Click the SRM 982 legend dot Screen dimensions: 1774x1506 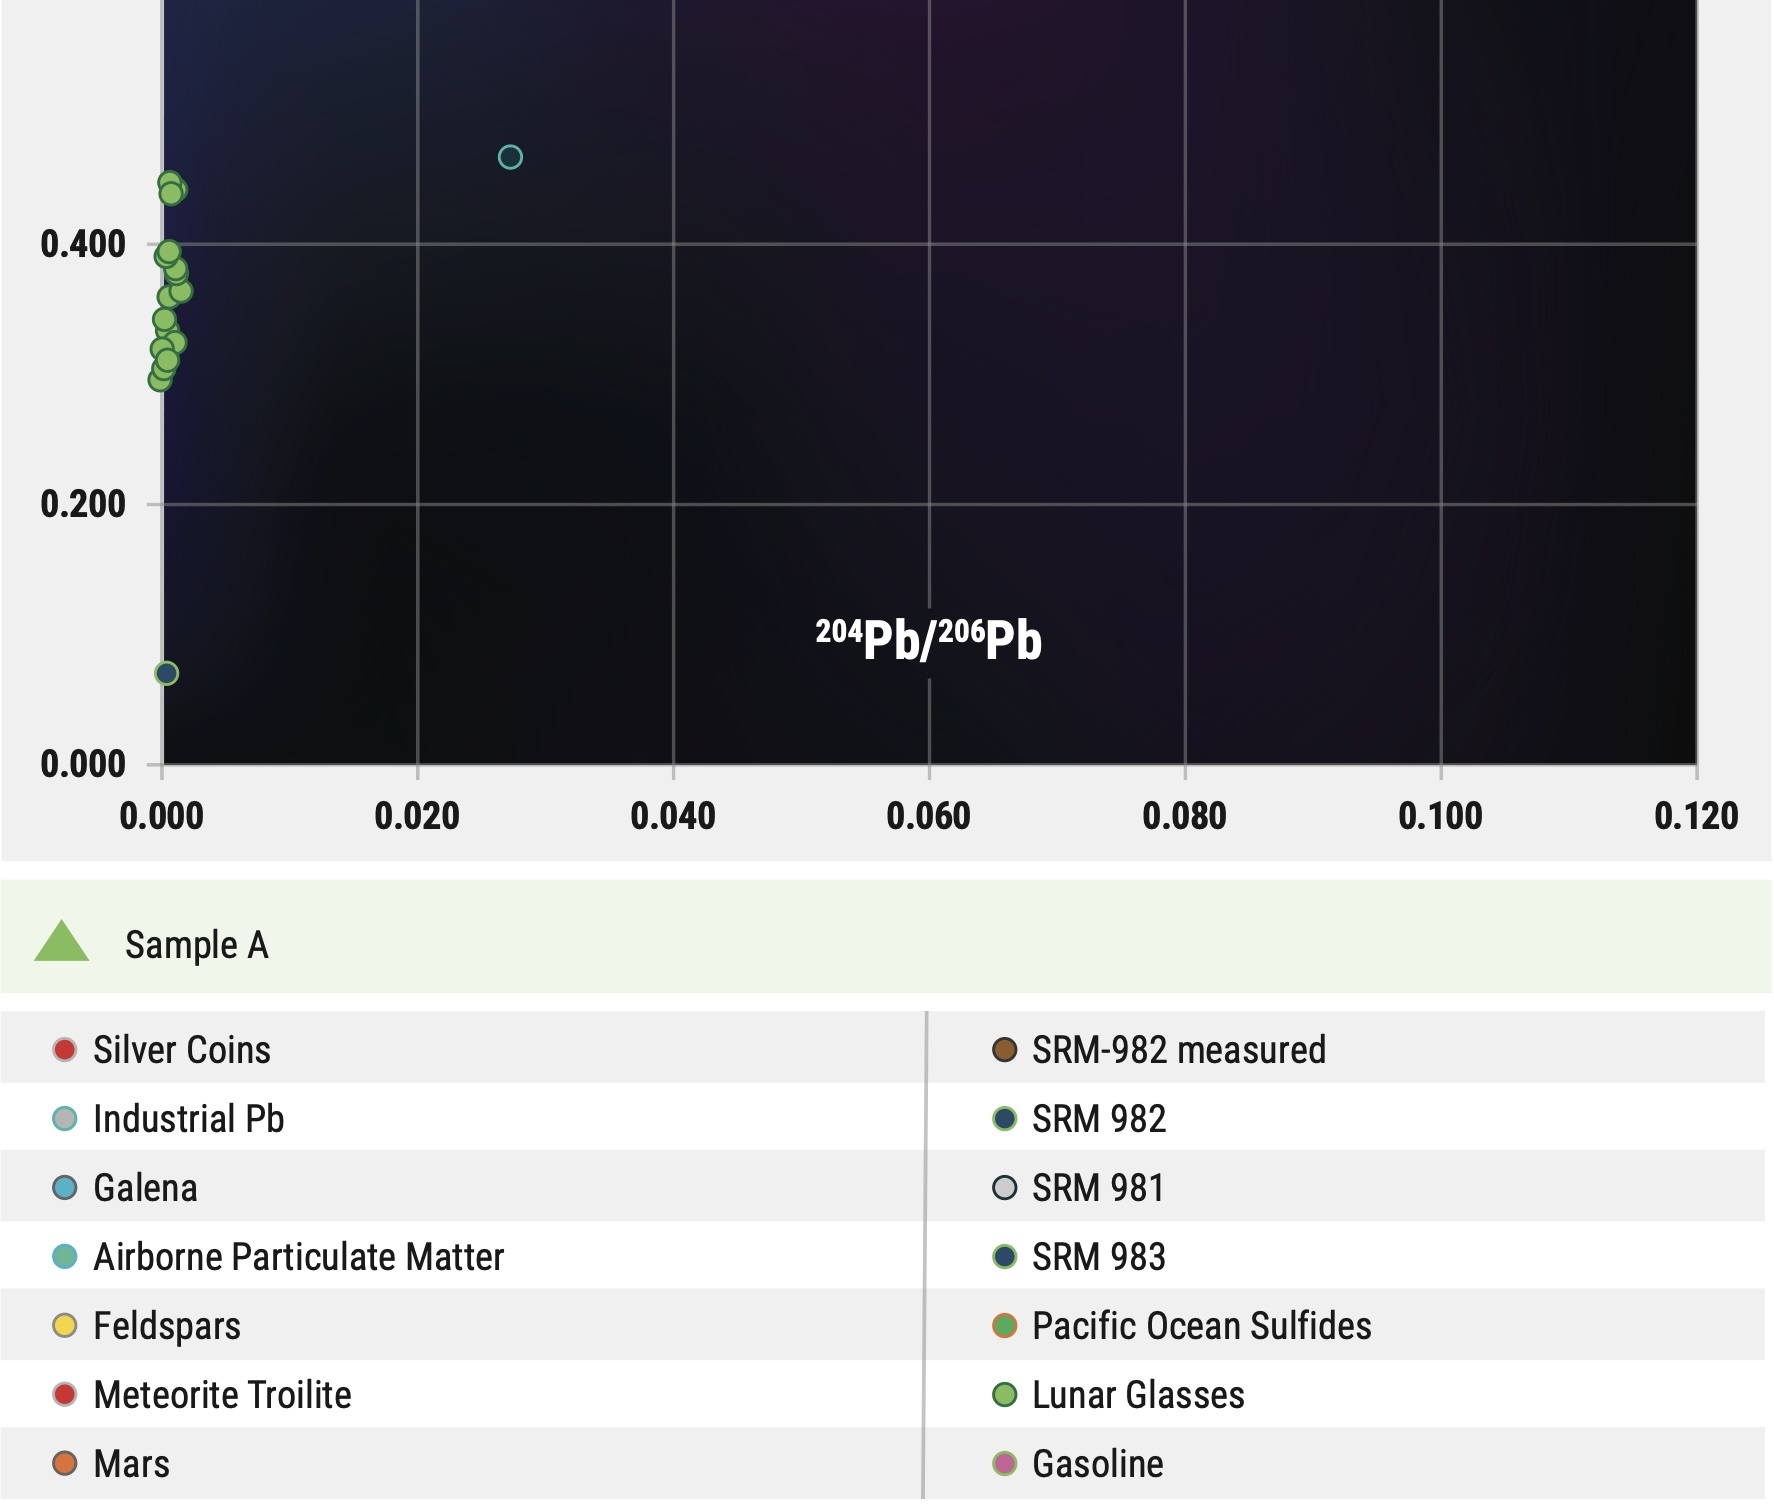(x=1004, y=1119)
